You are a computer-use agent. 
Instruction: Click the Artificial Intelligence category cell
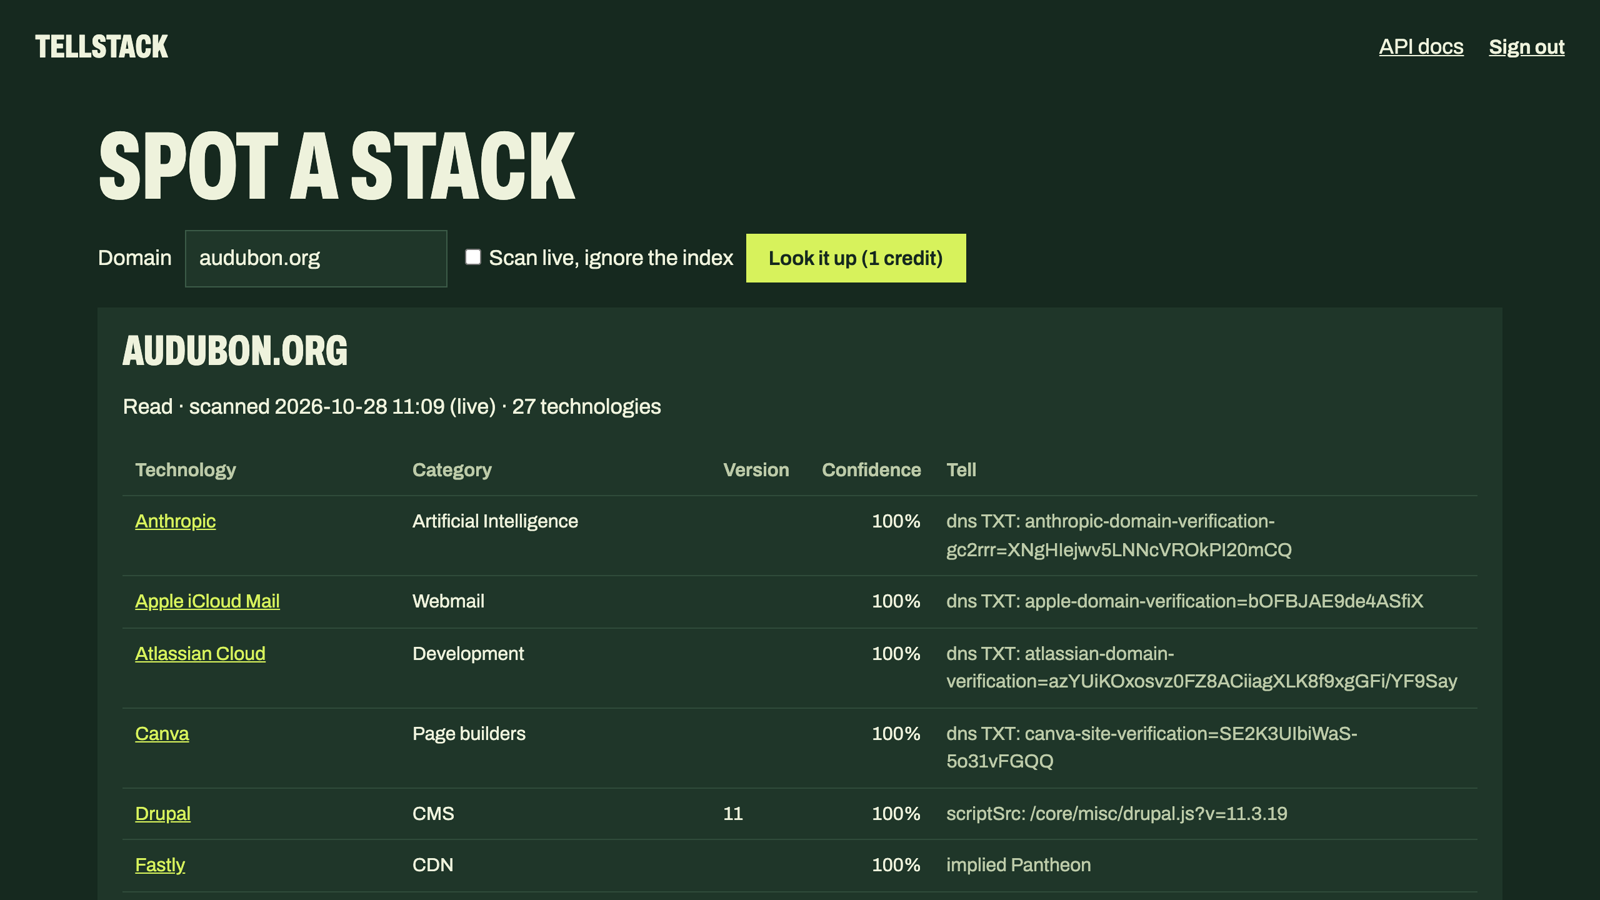click(x=495, y=521)
